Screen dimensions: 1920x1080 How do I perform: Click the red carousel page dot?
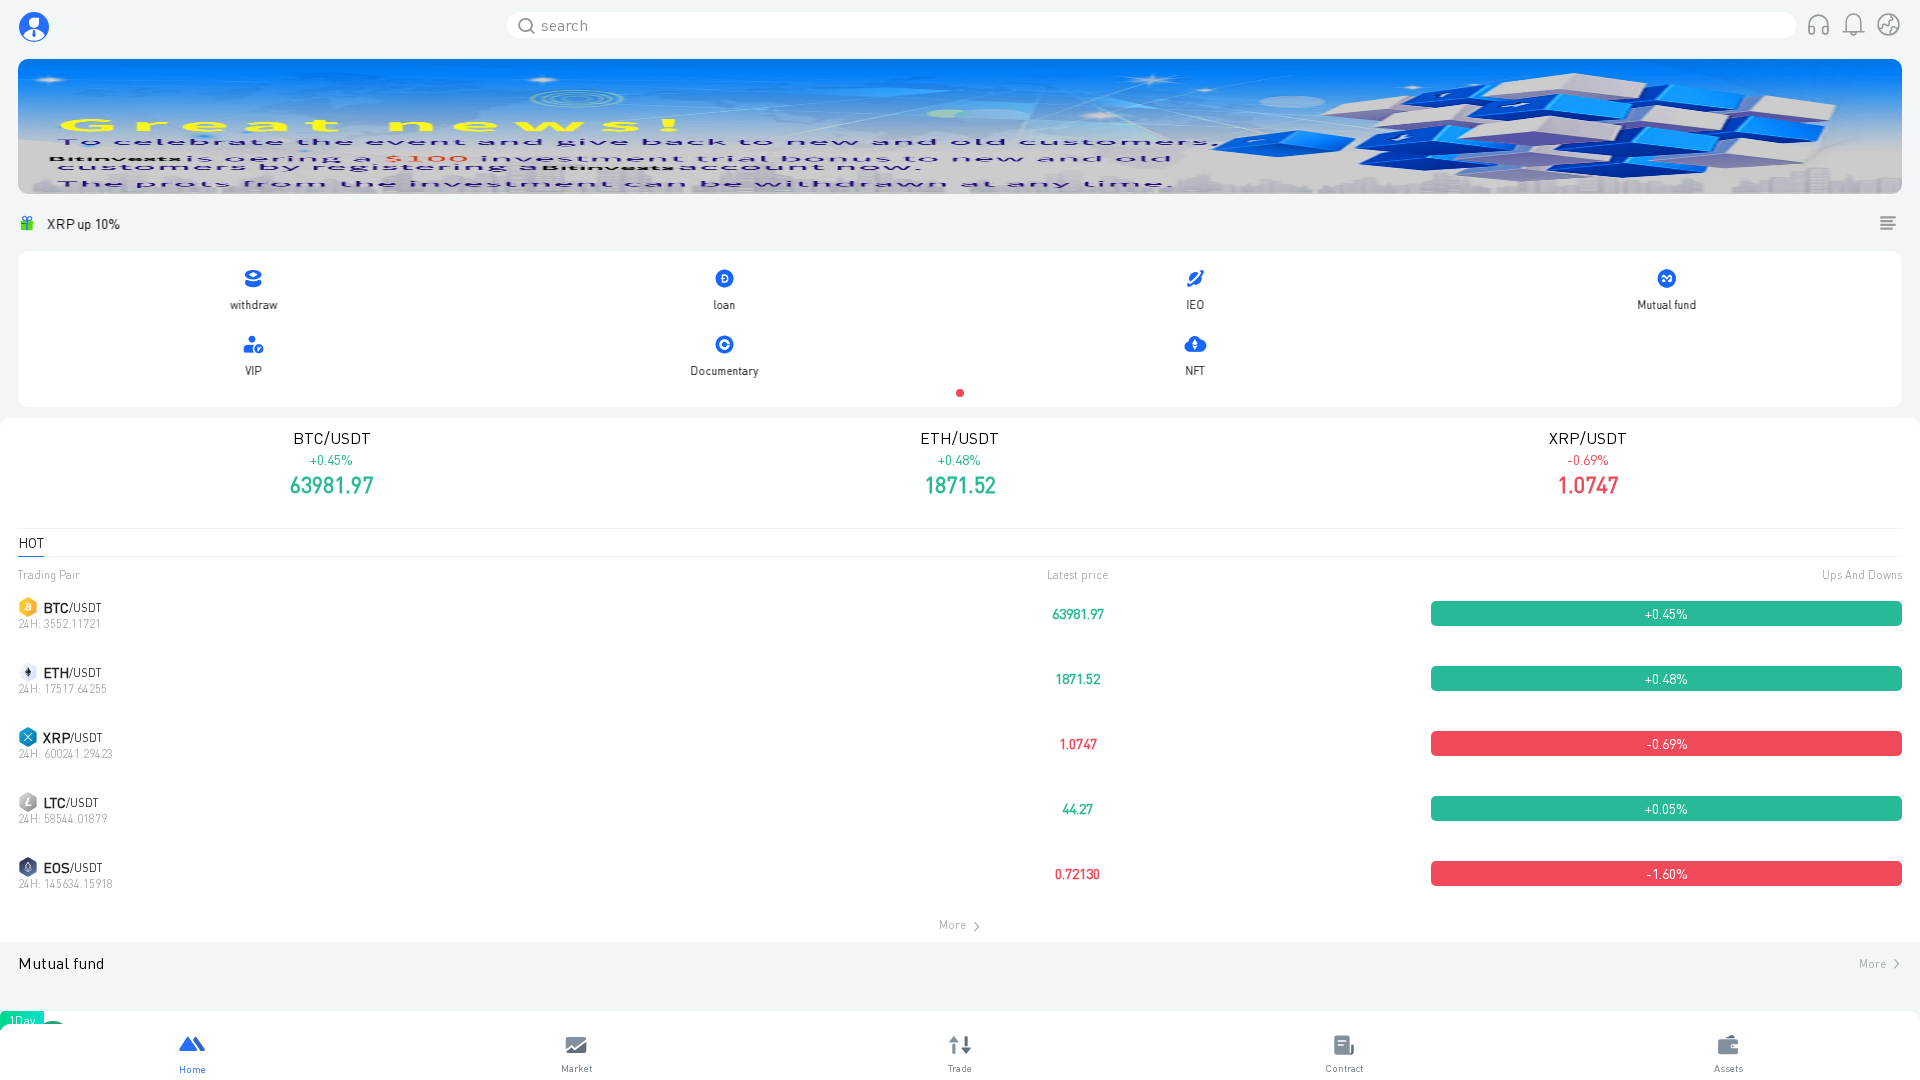[x=960, y=393]
